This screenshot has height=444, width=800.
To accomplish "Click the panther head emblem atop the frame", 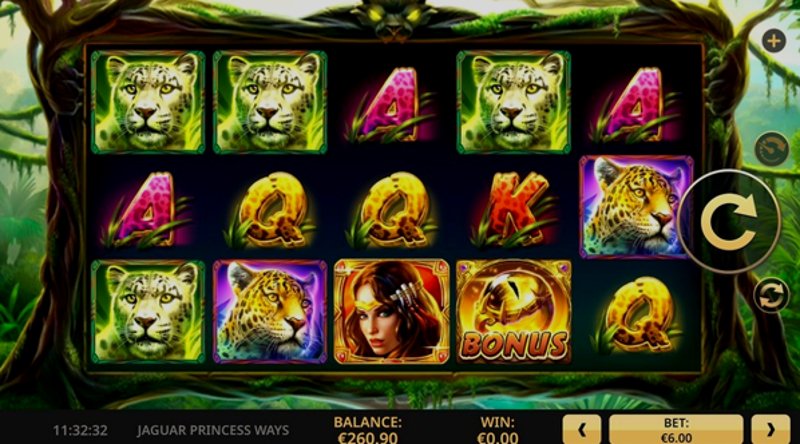I will (x=393, y=19).
